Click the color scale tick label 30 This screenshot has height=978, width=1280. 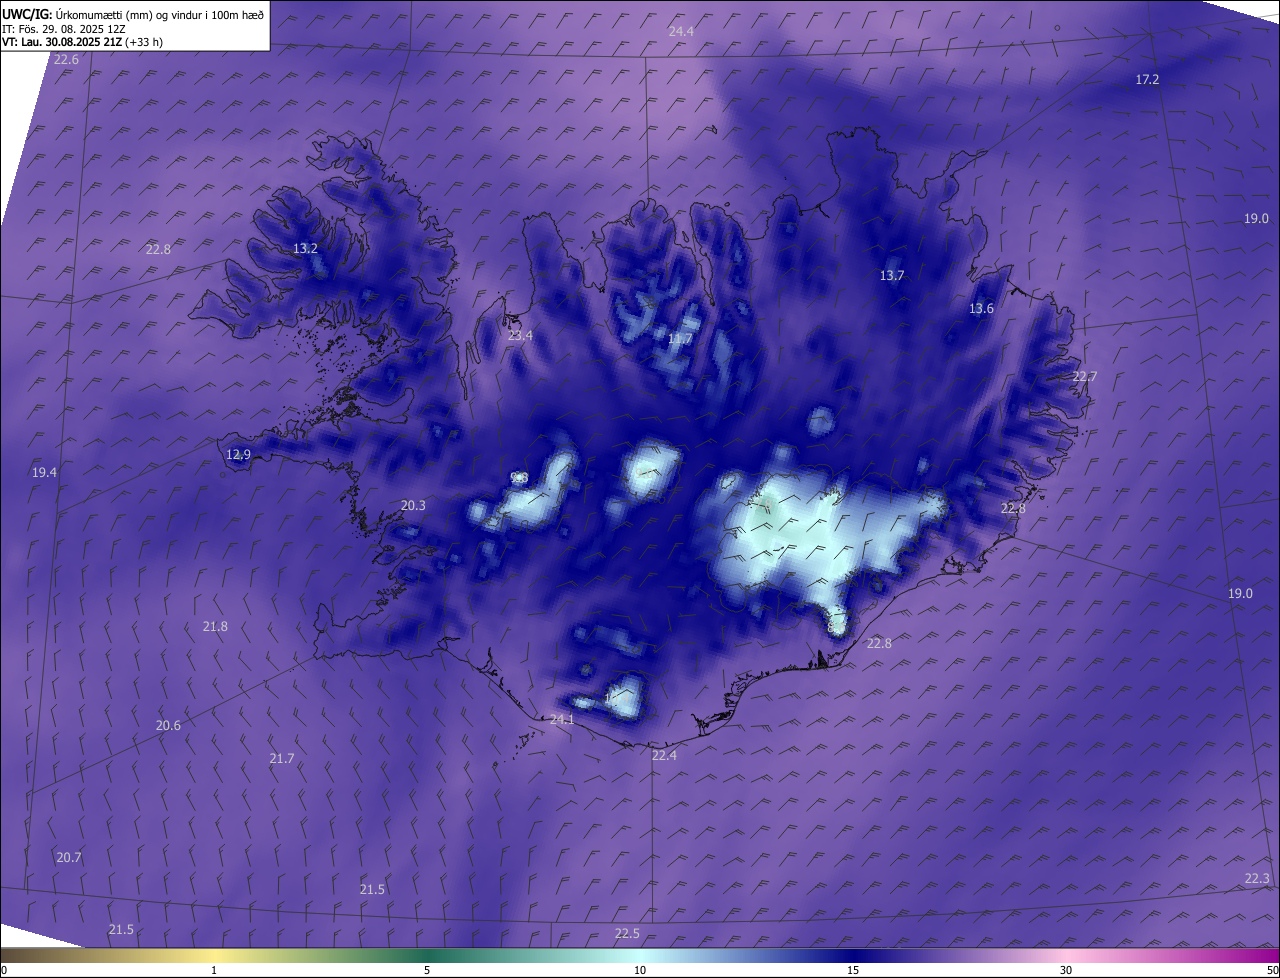point(1066,970)
